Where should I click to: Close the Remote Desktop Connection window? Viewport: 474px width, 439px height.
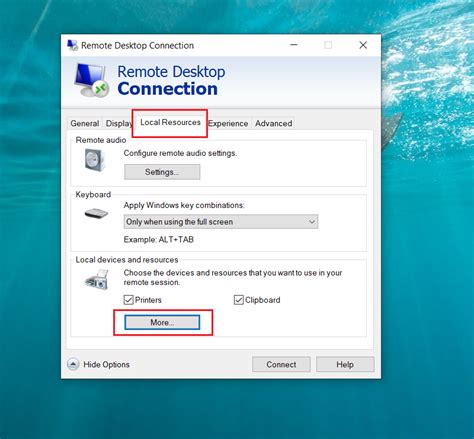[x=363, y=45]
